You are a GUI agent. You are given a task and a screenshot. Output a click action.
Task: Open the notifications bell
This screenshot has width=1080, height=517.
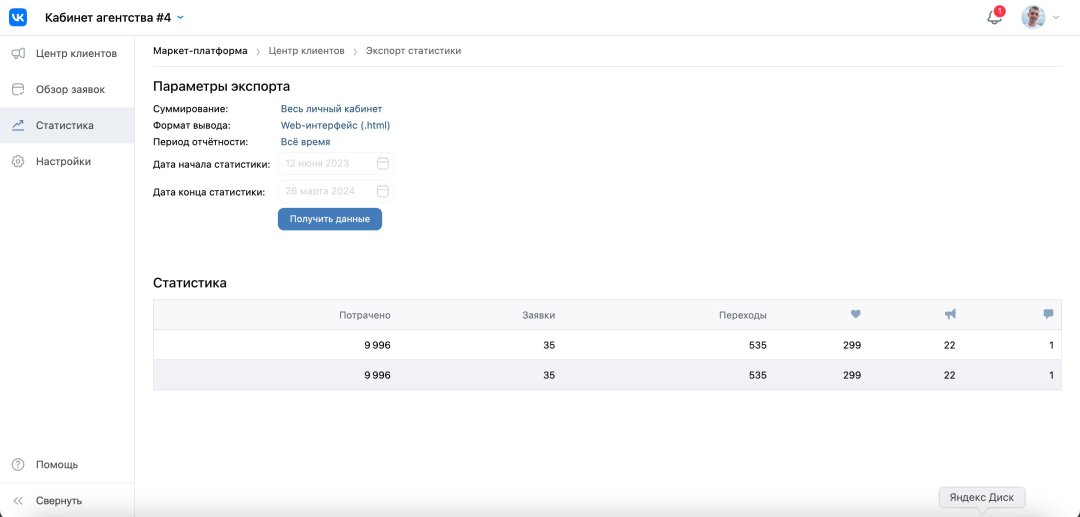point(994,17)
